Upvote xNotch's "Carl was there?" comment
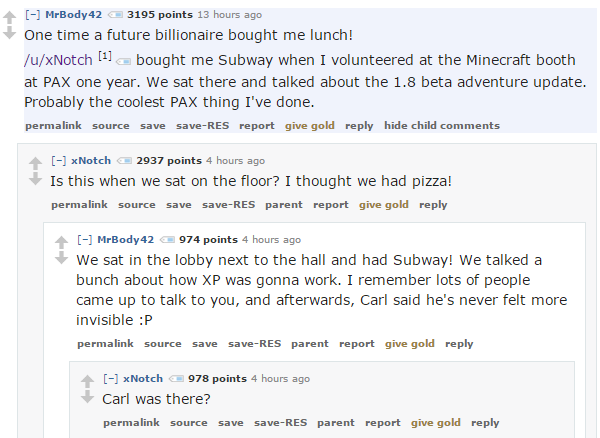Image resolution: width=600 pixels, height=438 pixels. [x=87, y=380]
